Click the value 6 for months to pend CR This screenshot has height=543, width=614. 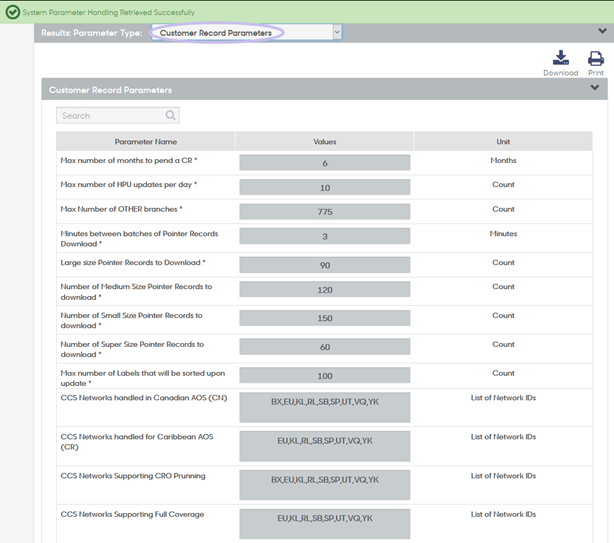(x=325, y=163)
